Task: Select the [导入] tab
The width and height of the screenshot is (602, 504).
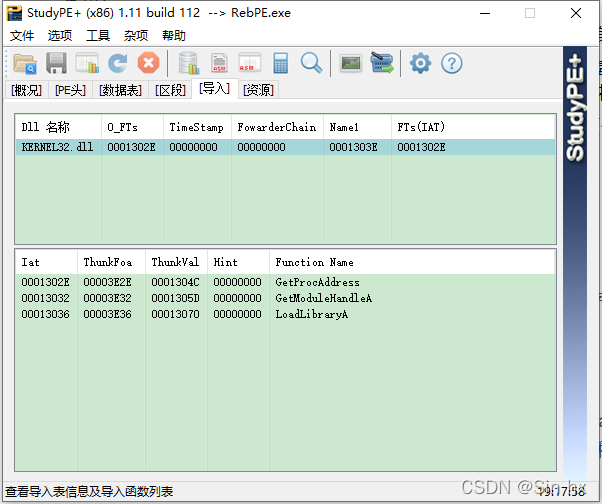Action: [214, 89]
